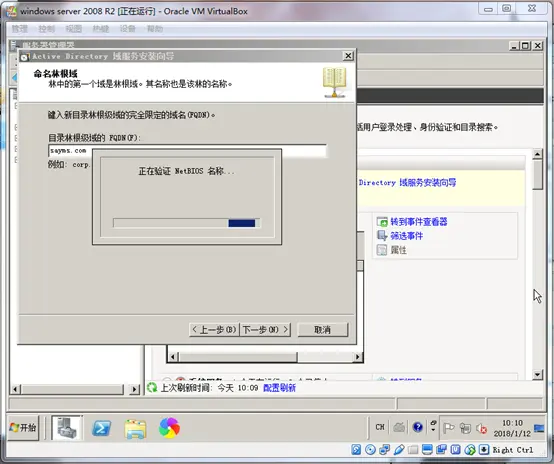The width and height of the screenshot is (554, 464).
Task: Click the NetBIOS validation progress bar
Action: point(187,223)
